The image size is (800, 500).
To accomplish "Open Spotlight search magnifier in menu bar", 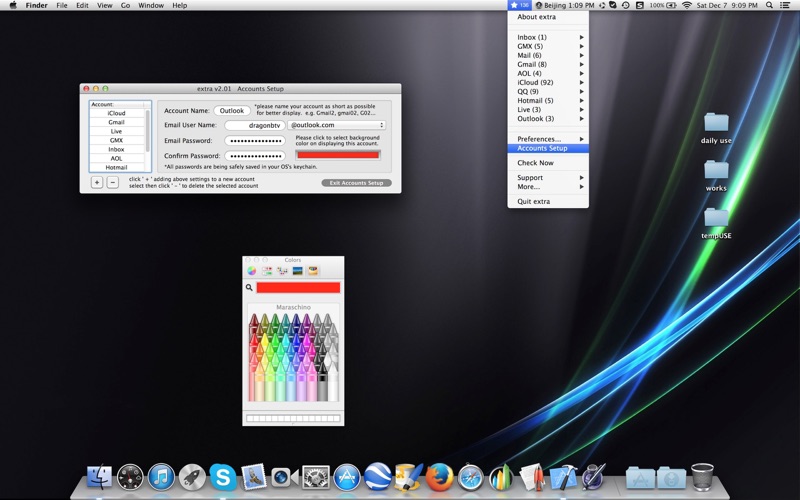I will [769, 5].
